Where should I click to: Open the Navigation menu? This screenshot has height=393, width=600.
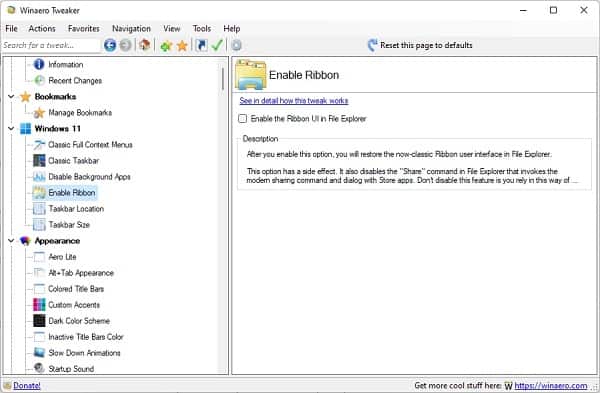131,29
